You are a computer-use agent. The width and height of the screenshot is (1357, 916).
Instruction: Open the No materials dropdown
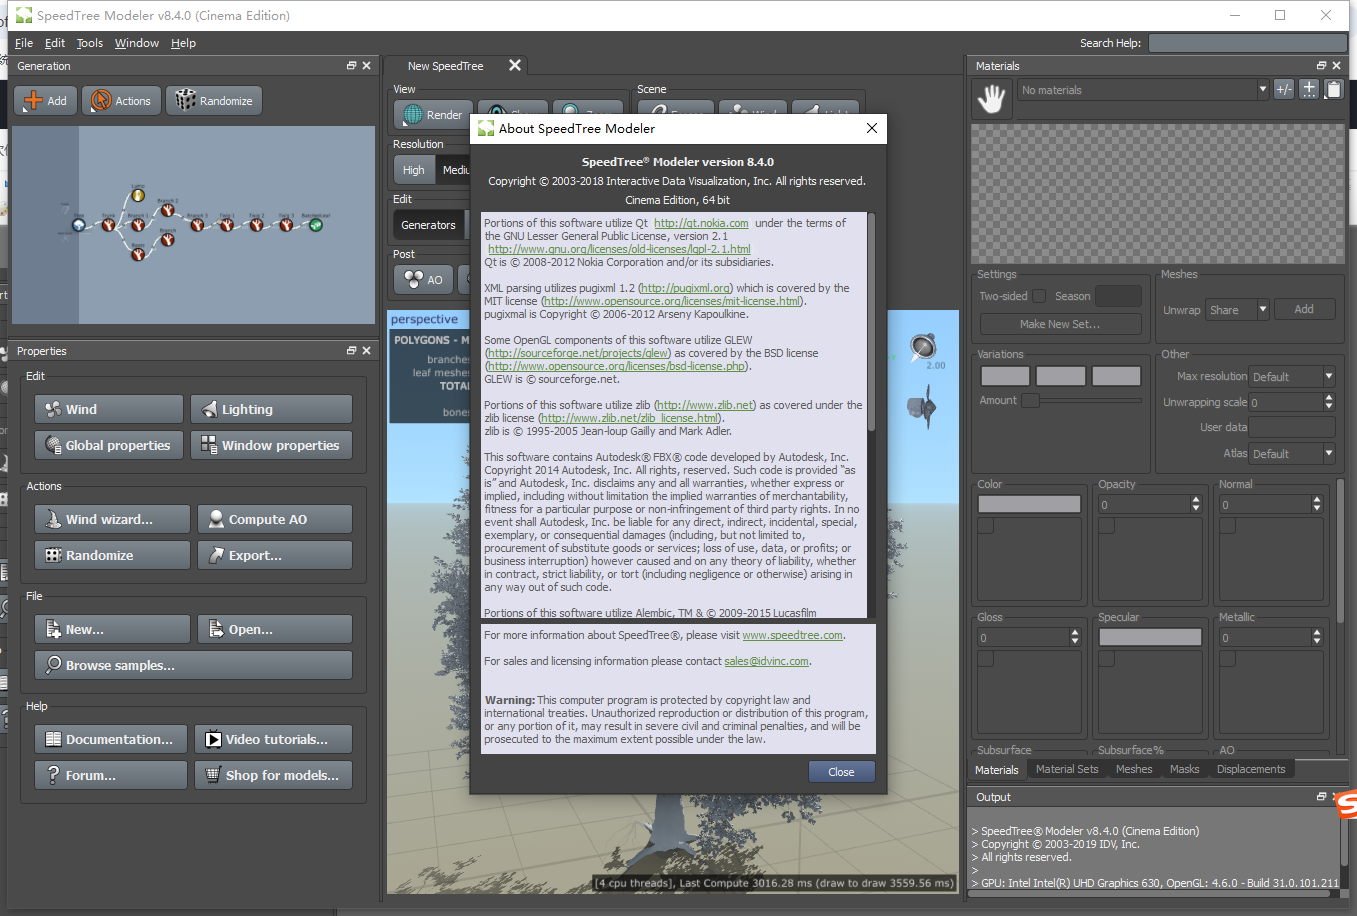[x=1143, y=90]
